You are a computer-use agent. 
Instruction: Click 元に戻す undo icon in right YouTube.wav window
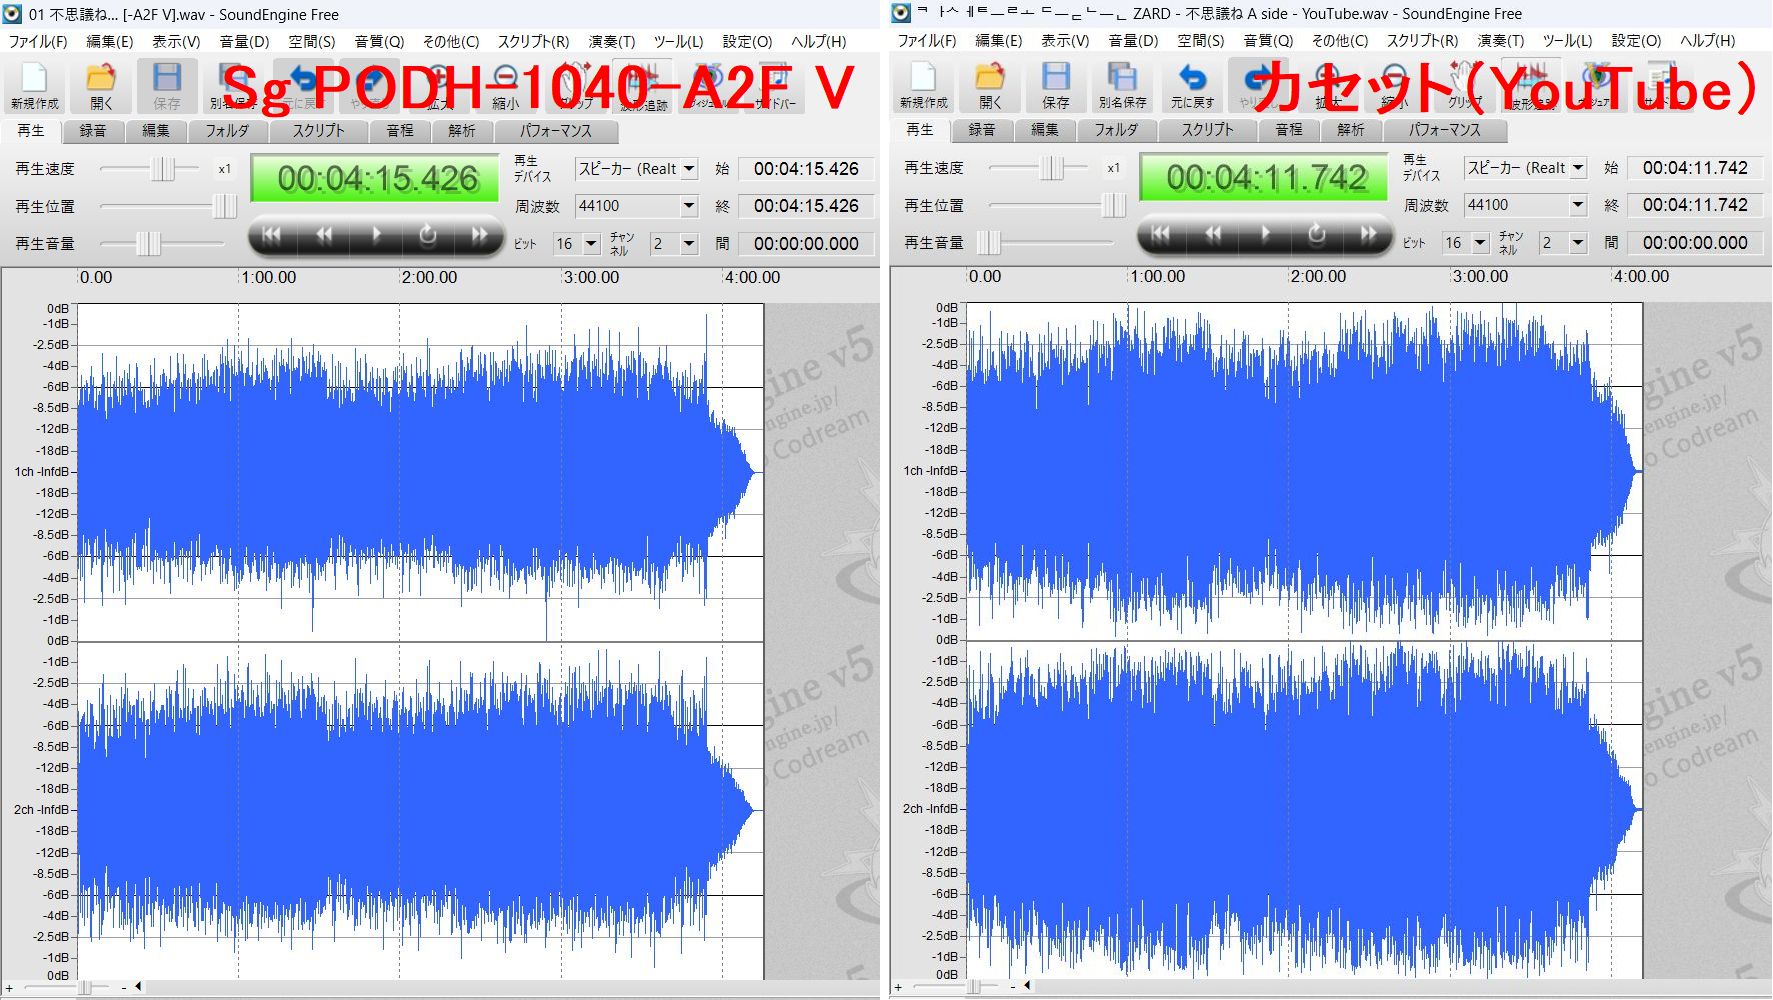point(1192,85)
